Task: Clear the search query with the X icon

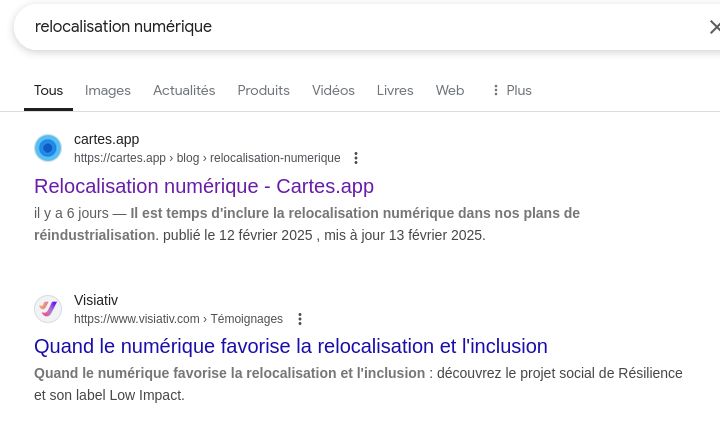Action: click(x=714, y=27)
